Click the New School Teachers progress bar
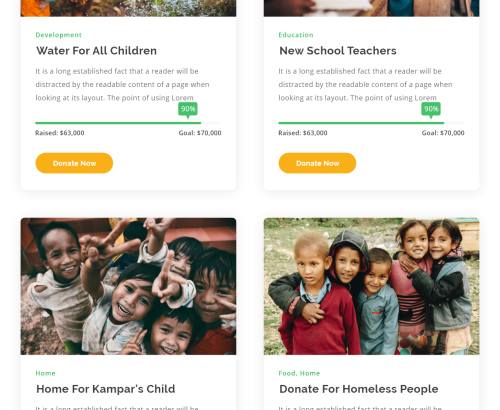 (371, 123)
